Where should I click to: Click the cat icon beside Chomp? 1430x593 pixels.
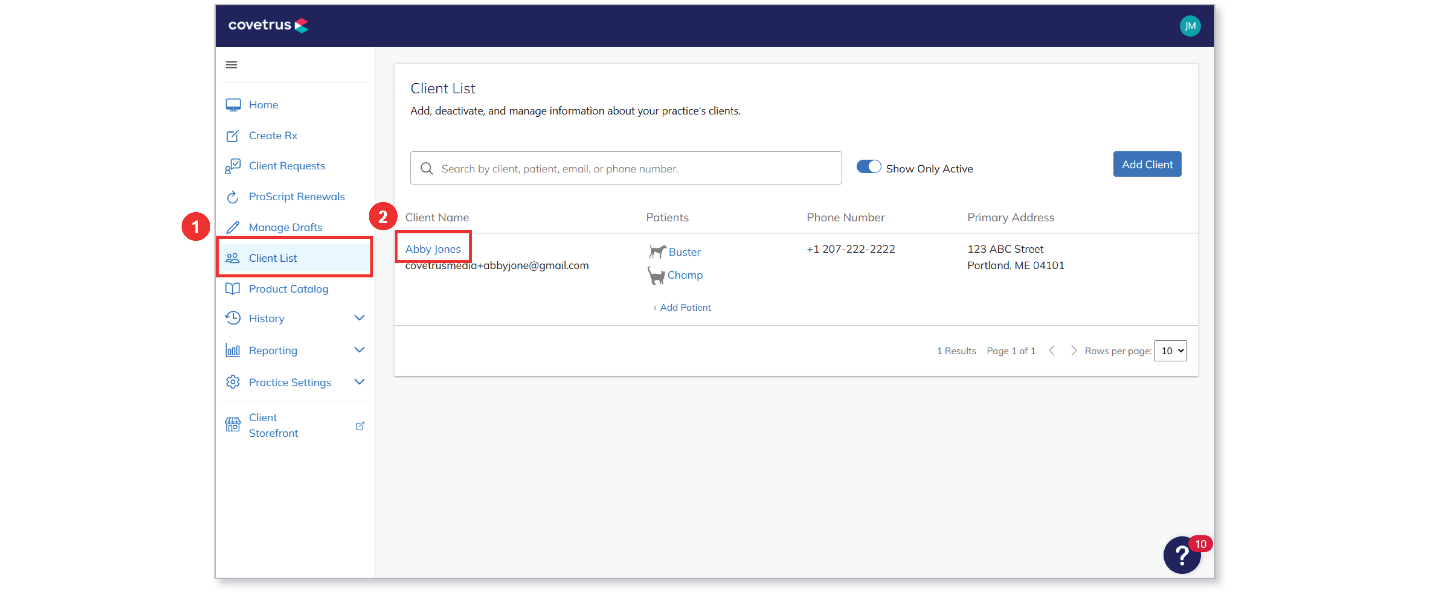[x=656, y=275]
